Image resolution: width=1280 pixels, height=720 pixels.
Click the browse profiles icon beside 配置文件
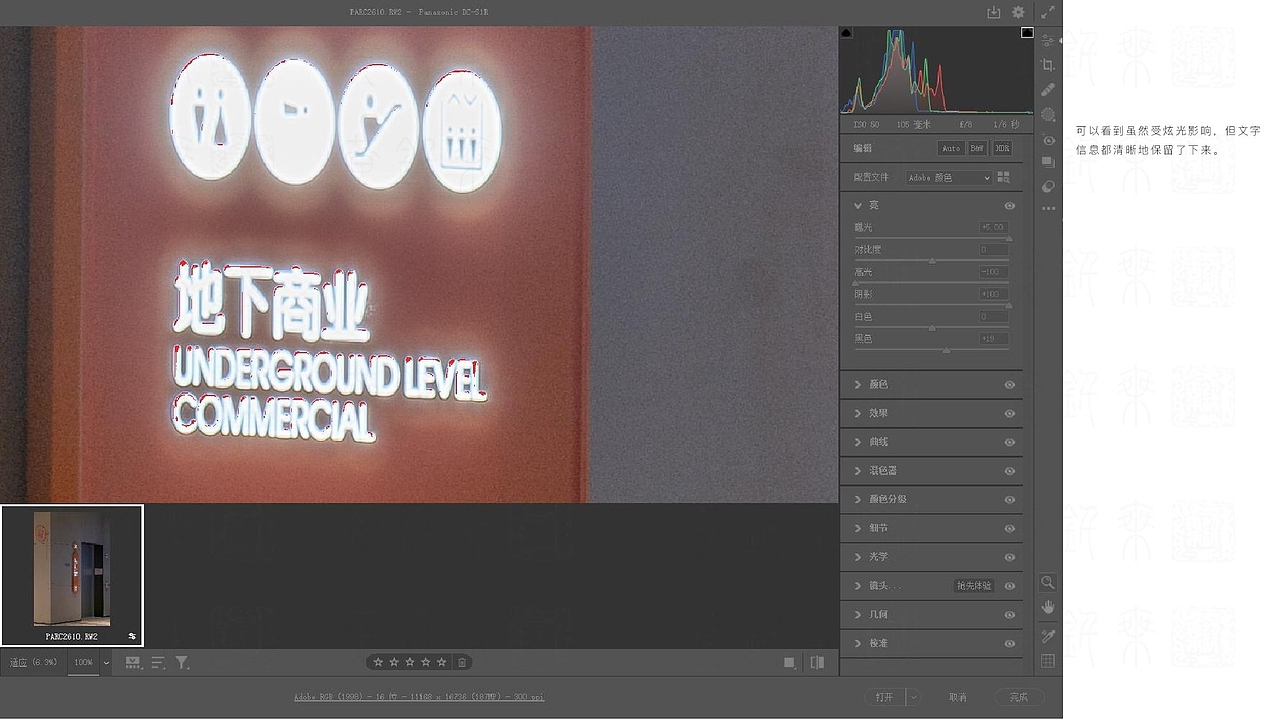coord(1004,177)
